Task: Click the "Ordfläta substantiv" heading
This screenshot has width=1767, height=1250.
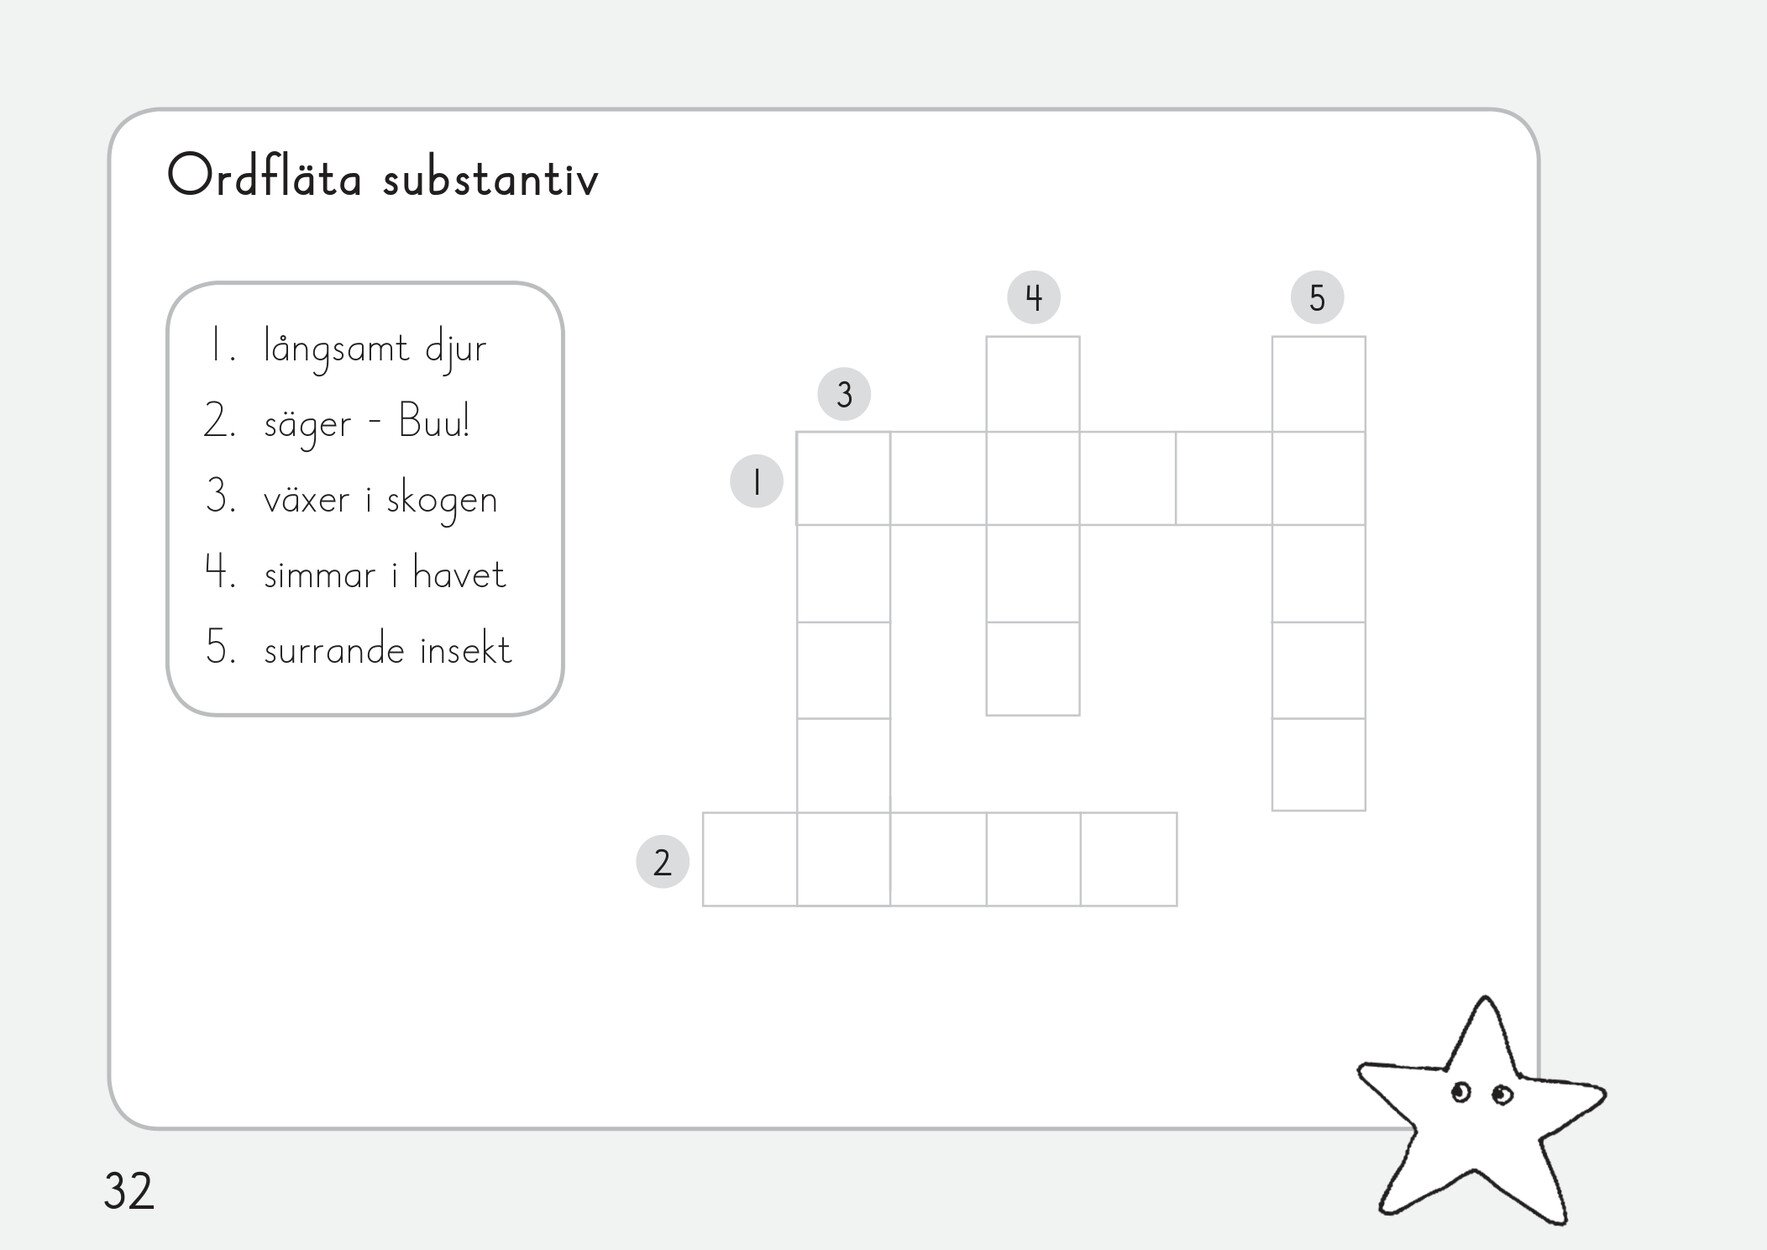Action: [x=382, y=178]
